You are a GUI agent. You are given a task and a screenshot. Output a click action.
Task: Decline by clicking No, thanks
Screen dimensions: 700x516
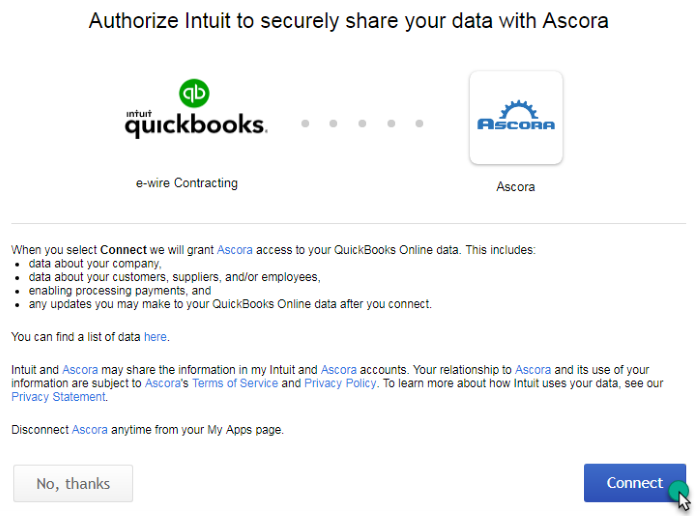73,483
